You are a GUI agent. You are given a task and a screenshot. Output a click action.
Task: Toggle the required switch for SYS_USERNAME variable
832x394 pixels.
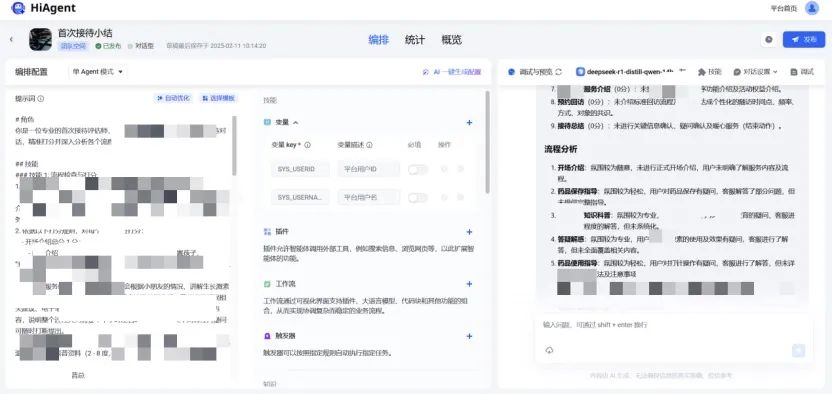point(418,197)
